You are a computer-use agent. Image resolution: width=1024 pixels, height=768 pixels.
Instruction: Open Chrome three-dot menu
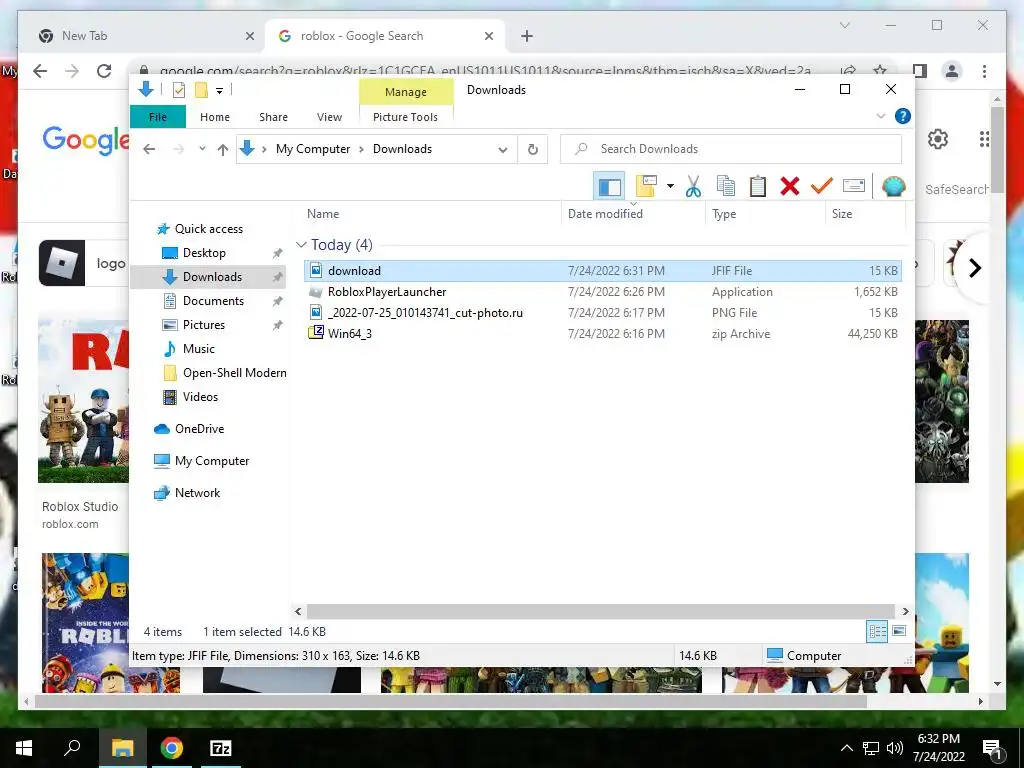click(984, 71)
